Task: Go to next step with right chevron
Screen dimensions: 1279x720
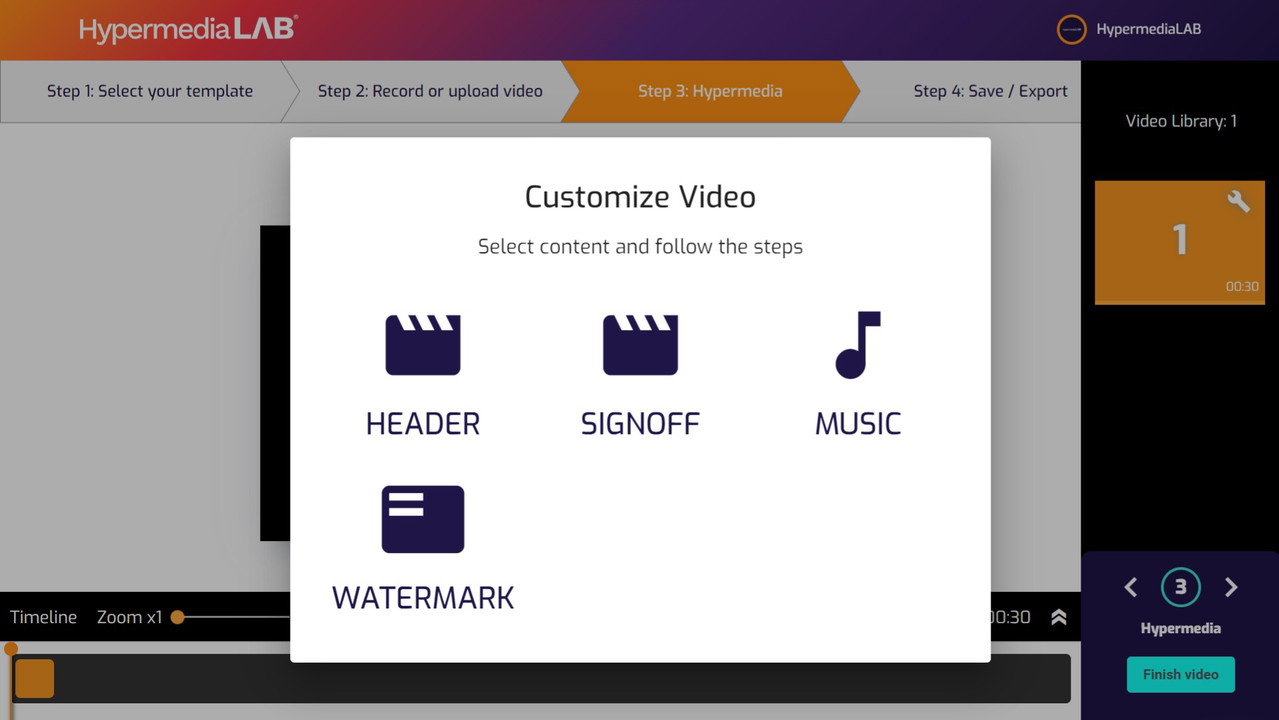Action: 1231,588
